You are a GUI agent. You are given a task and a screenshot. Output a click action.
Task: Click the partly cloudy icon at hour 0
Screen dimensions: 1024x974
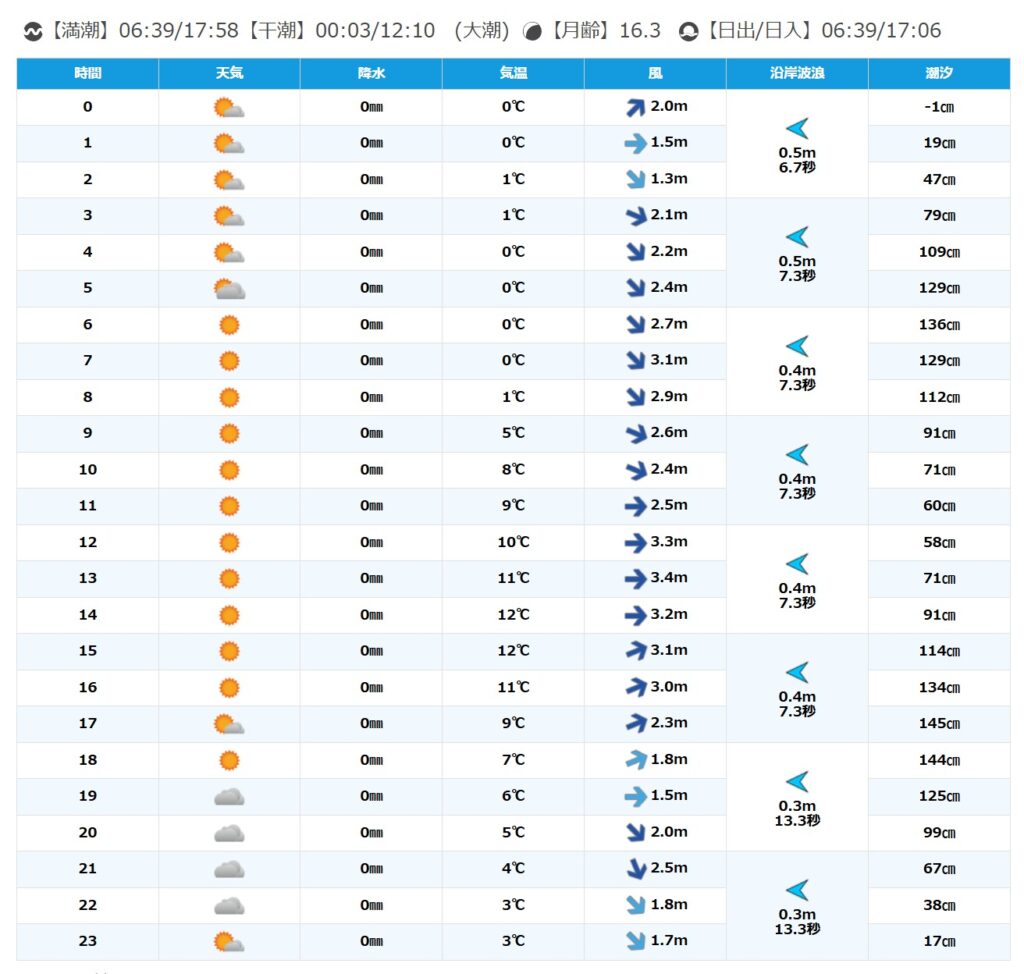point(229,107)
